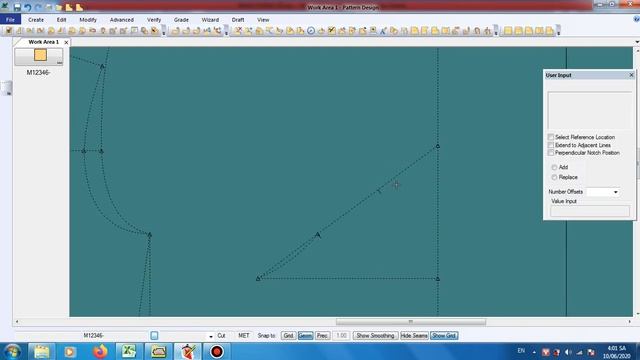This screenshot has width=640, height=360.
Task: Click the Undo arrow icon
Action: (x=27, y=7)
